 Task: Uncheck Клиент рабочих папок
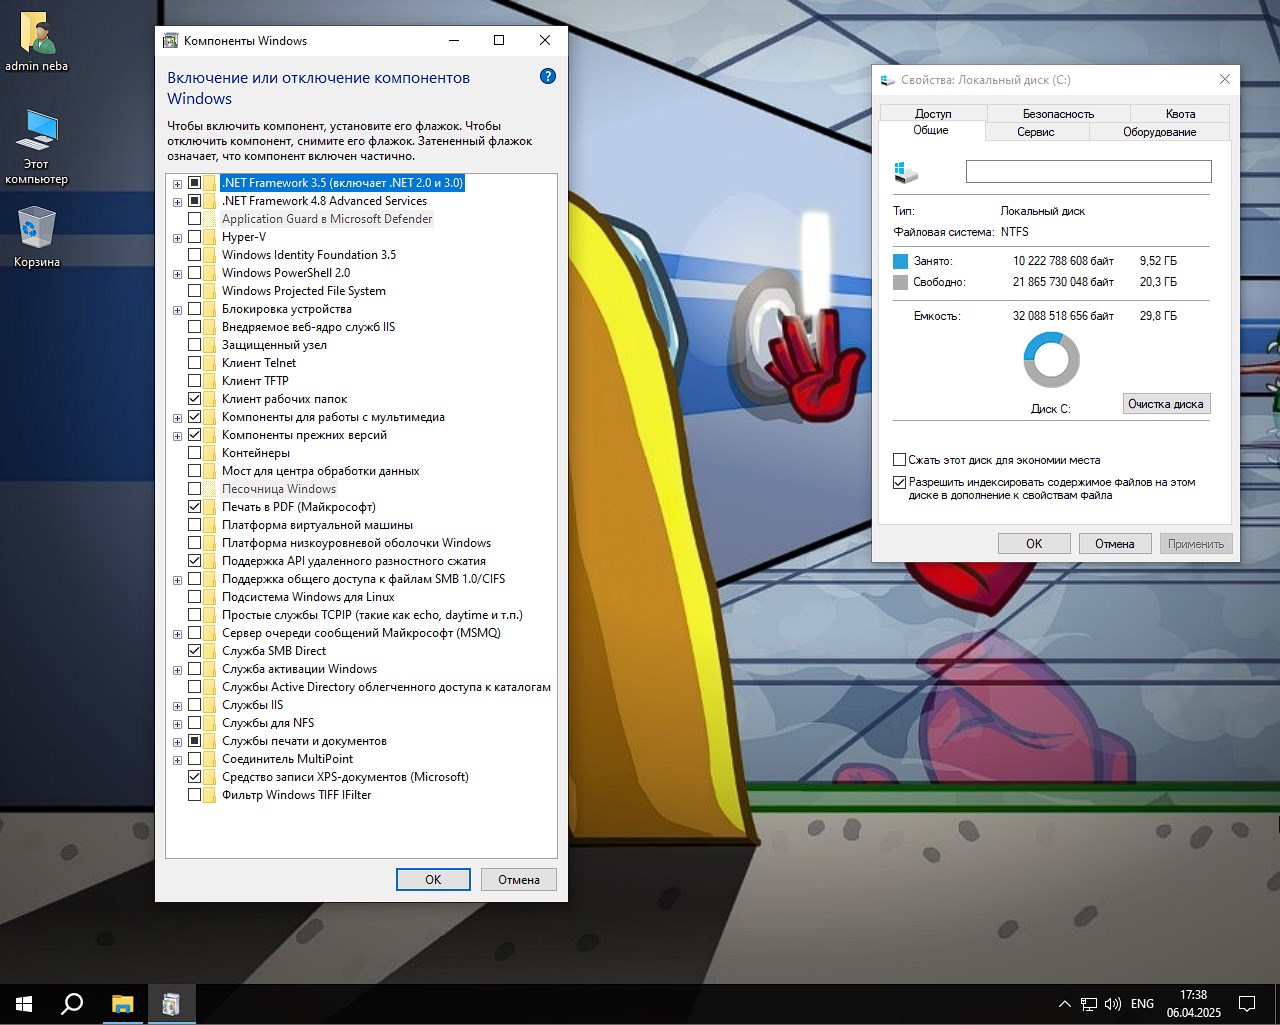pyautogui.click(x=195, y=399)
